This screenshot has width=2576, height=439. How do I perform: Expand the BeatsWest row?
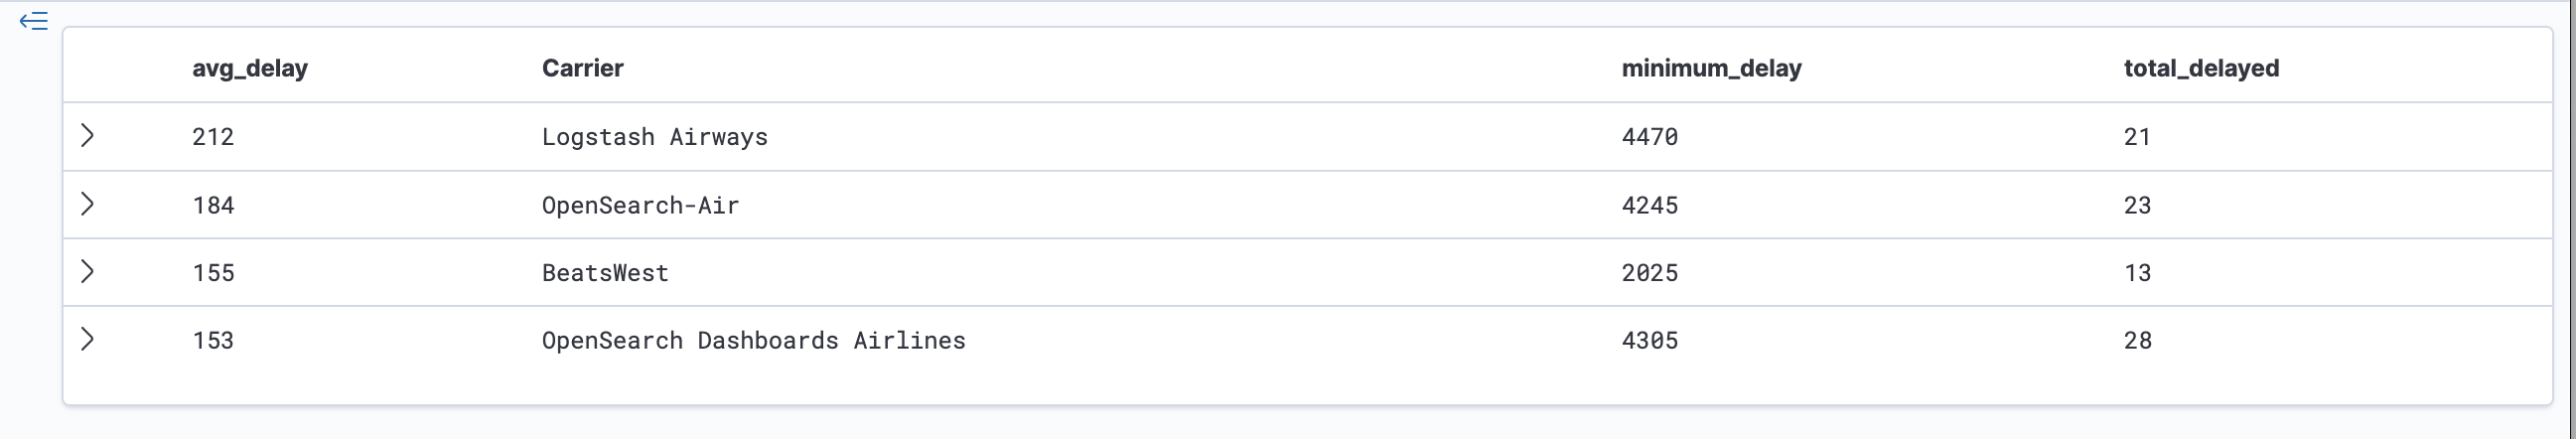point(88,272)
